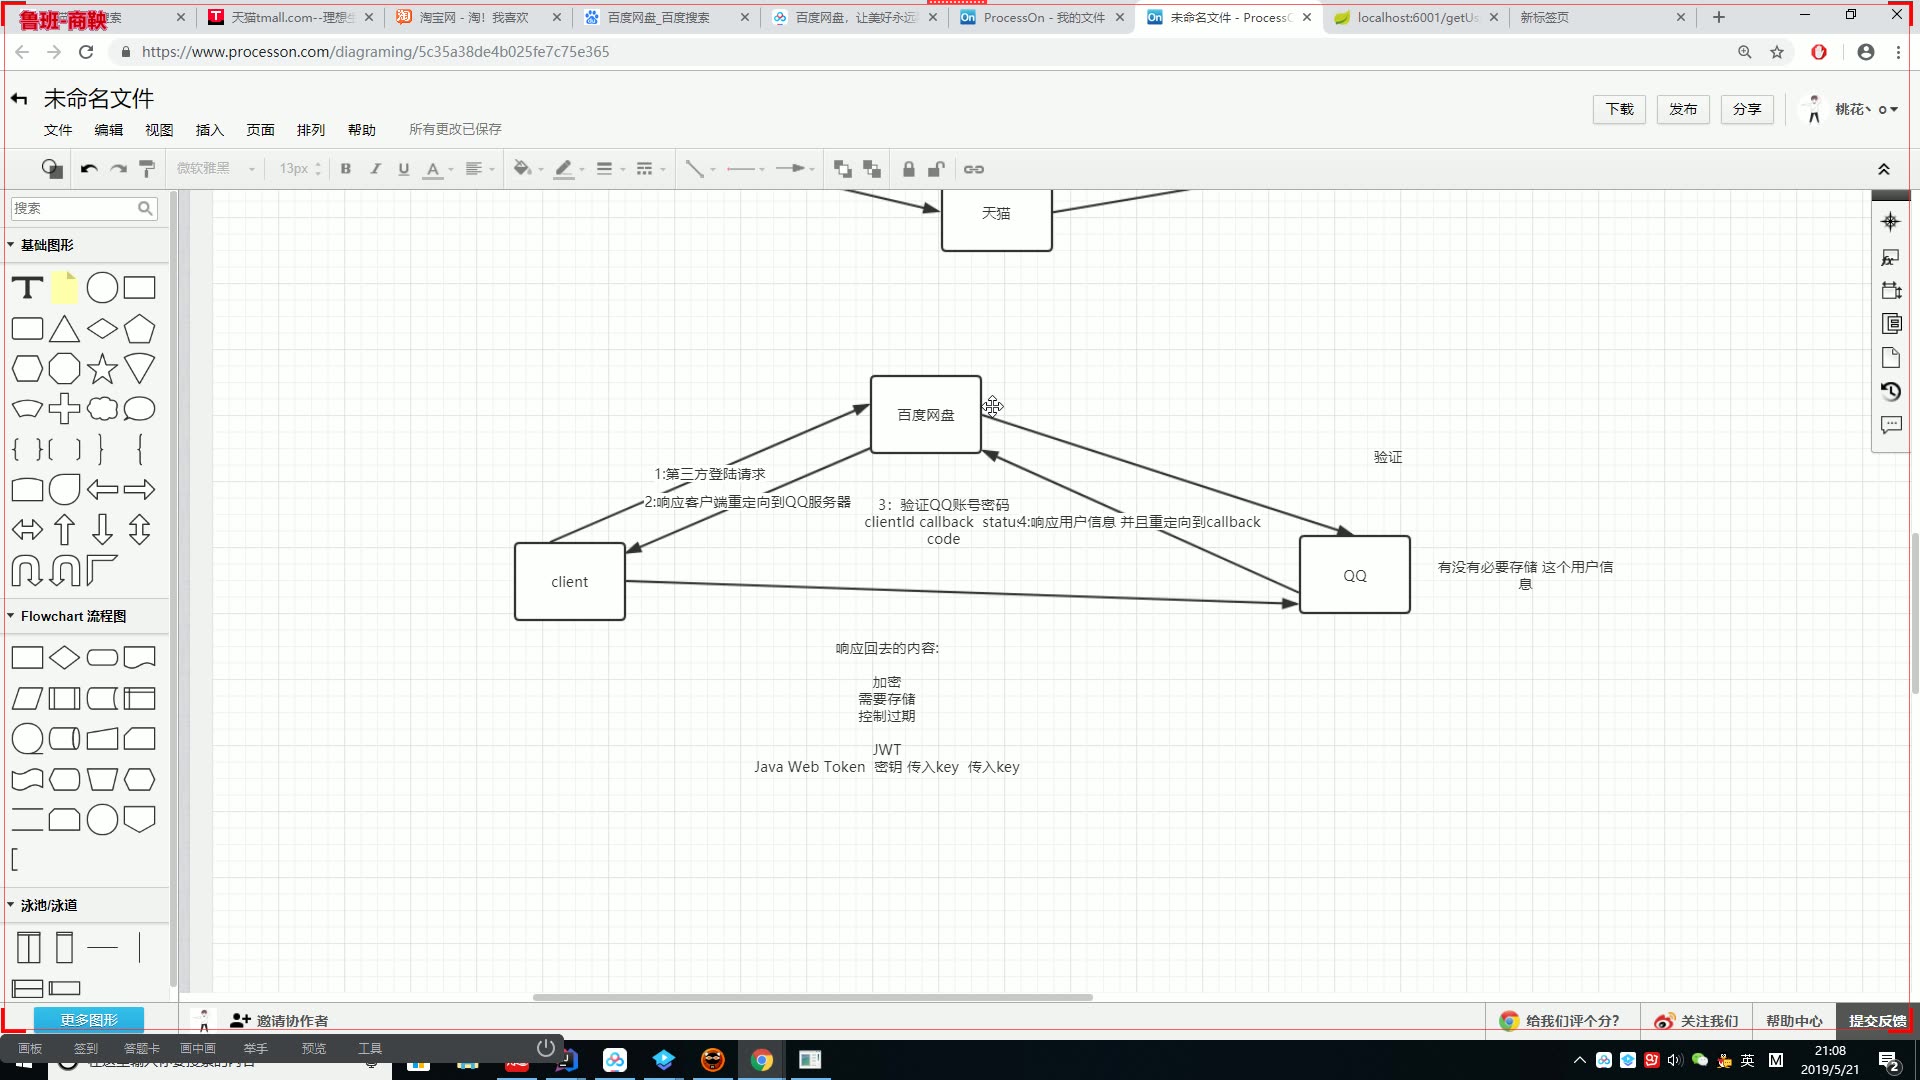The width and height of the screenshot is (1920, 1080).
Task: Open the connector type dropdown
Action: (700, 169)
